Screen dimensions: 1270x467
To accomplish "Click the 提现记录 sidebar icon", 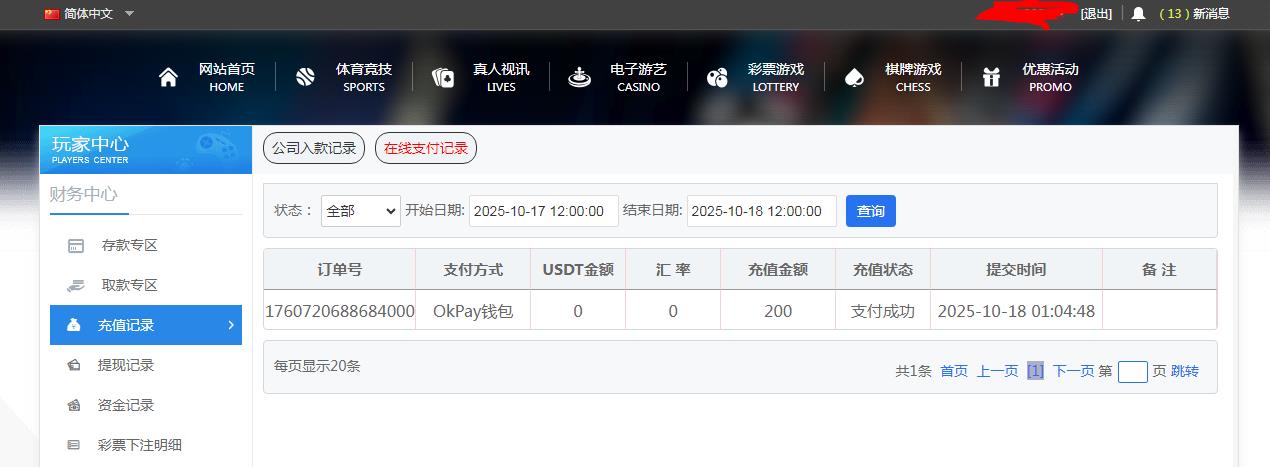I will (x=75, y=366).
